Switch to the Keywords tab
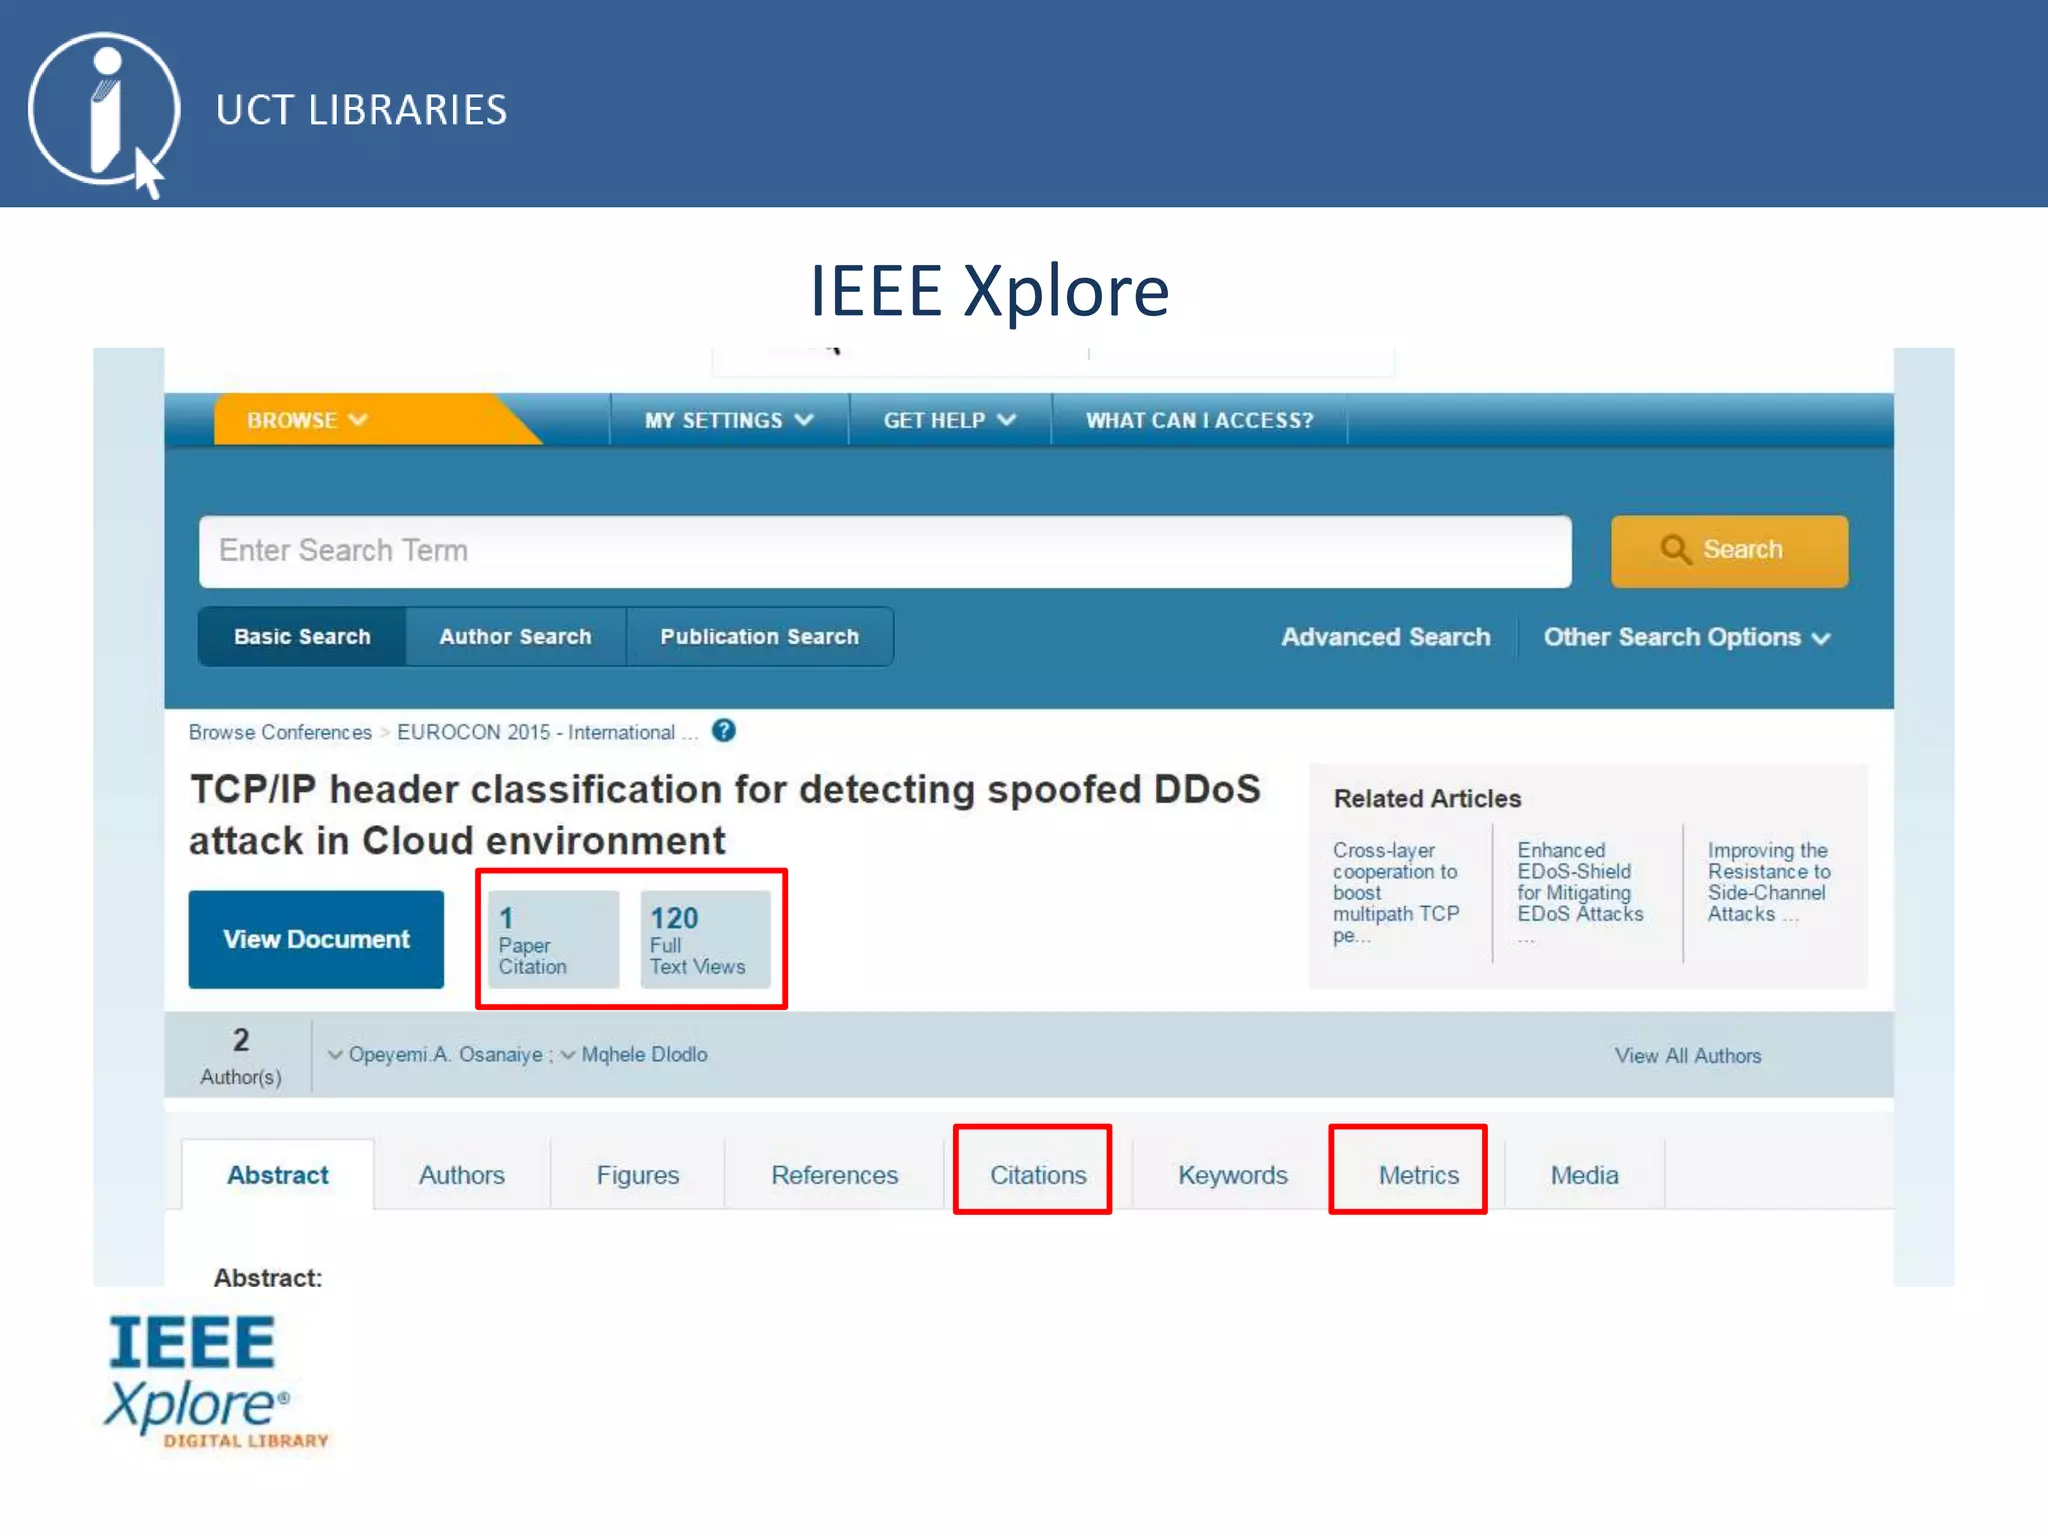2048x1536 pixels. pos(1233,1175)
